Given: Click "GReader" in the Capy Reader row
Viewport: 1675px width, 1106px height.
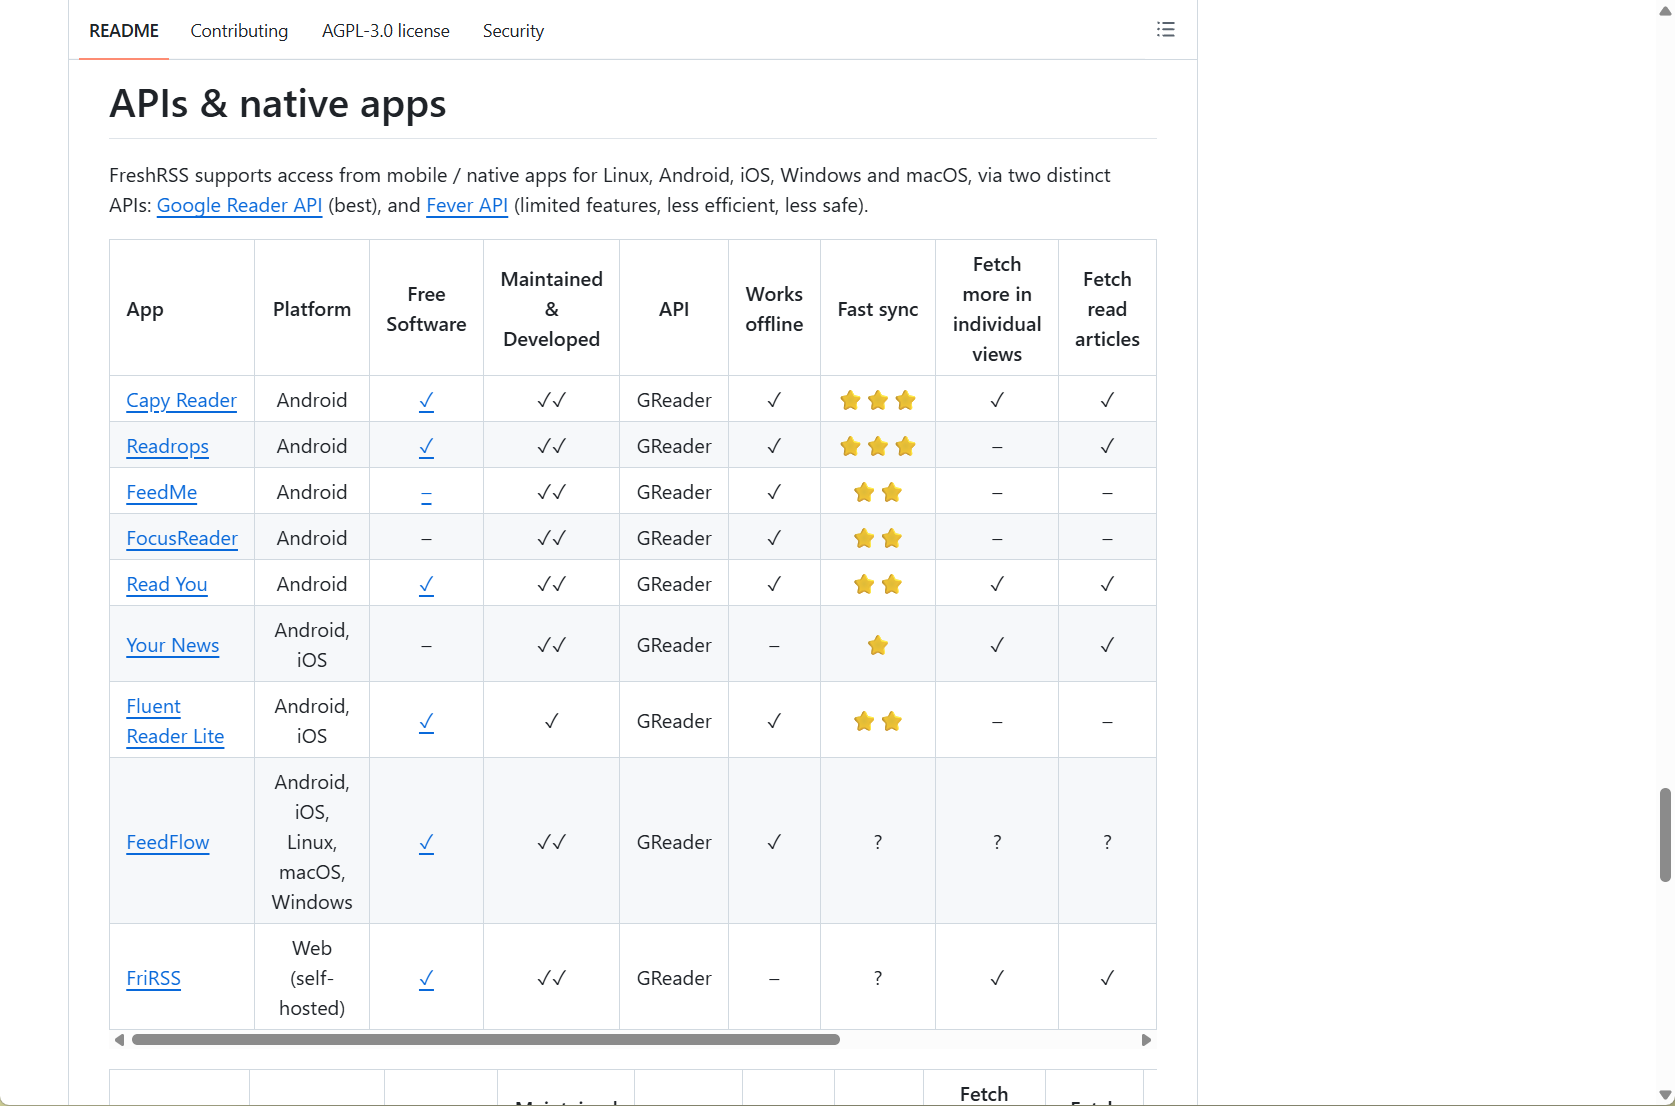Looking at the screenshot, I should 674,400.
